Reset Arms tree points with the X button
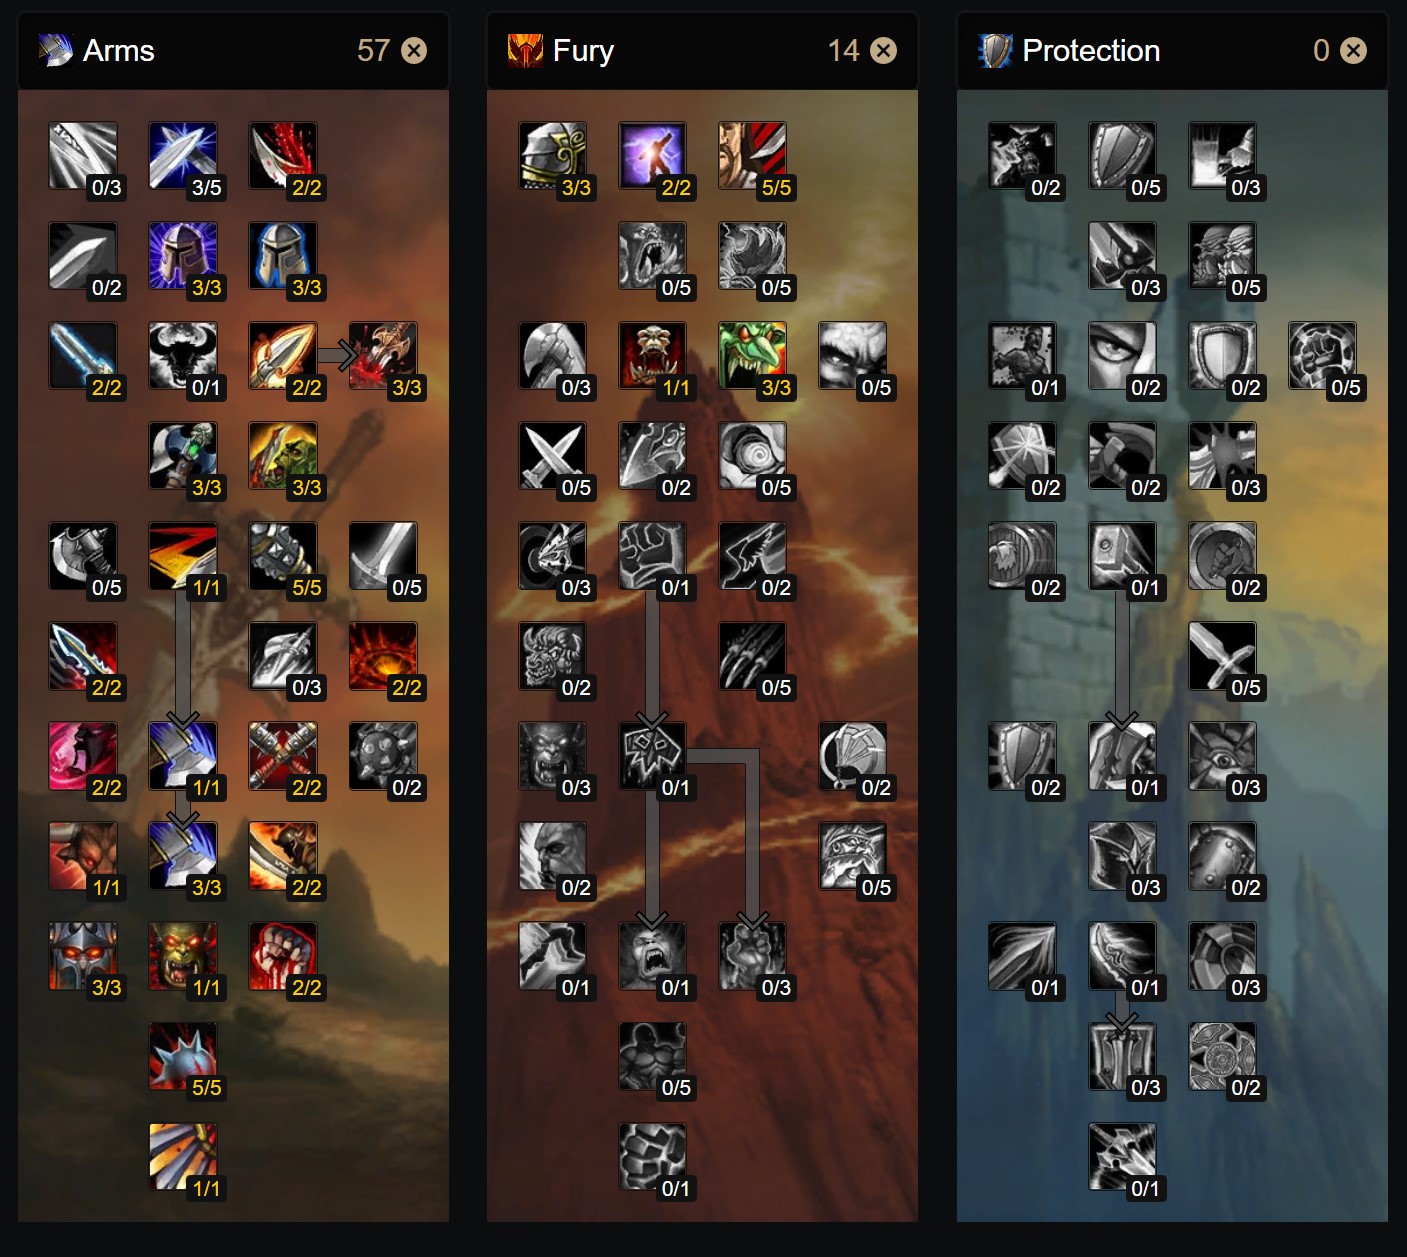Viewport: 1407px width, 1257px height. coord(414,50)
